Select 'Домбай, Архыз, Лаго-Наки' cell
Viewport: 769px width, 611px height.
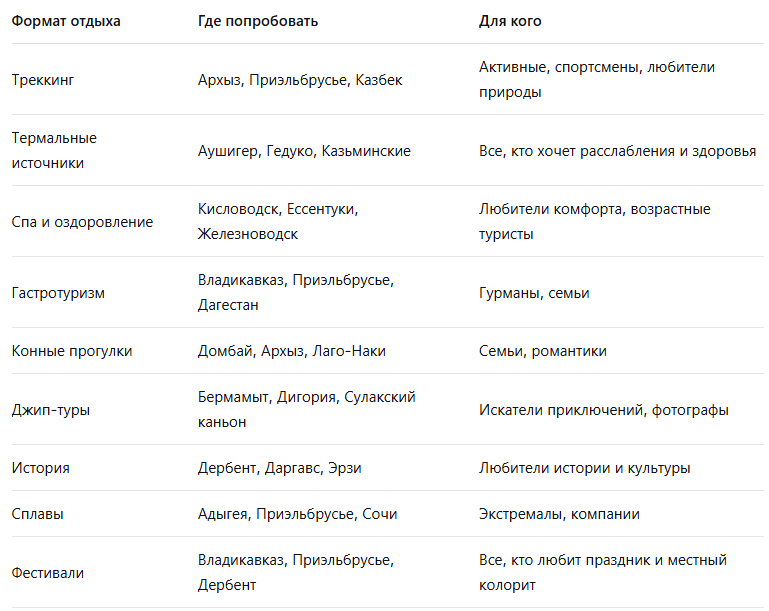[292, 351]
